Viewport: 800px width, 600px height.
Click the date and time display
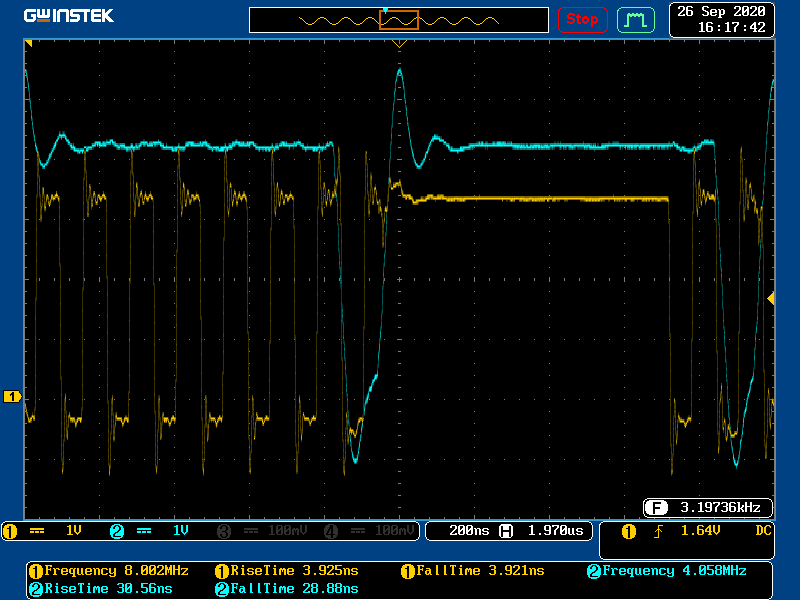tap(721, 19)
